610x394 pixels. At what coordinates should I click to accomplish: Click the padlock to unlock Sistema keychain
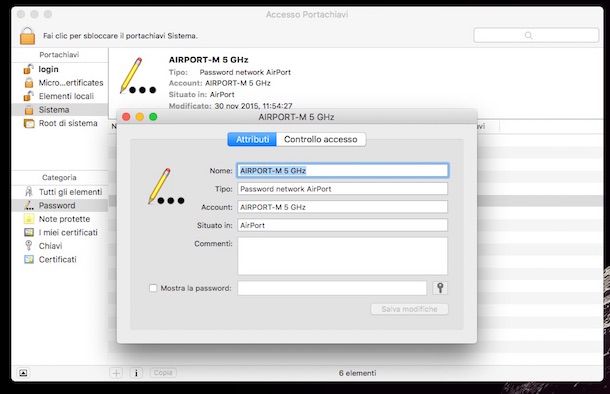tap(27, 36)
